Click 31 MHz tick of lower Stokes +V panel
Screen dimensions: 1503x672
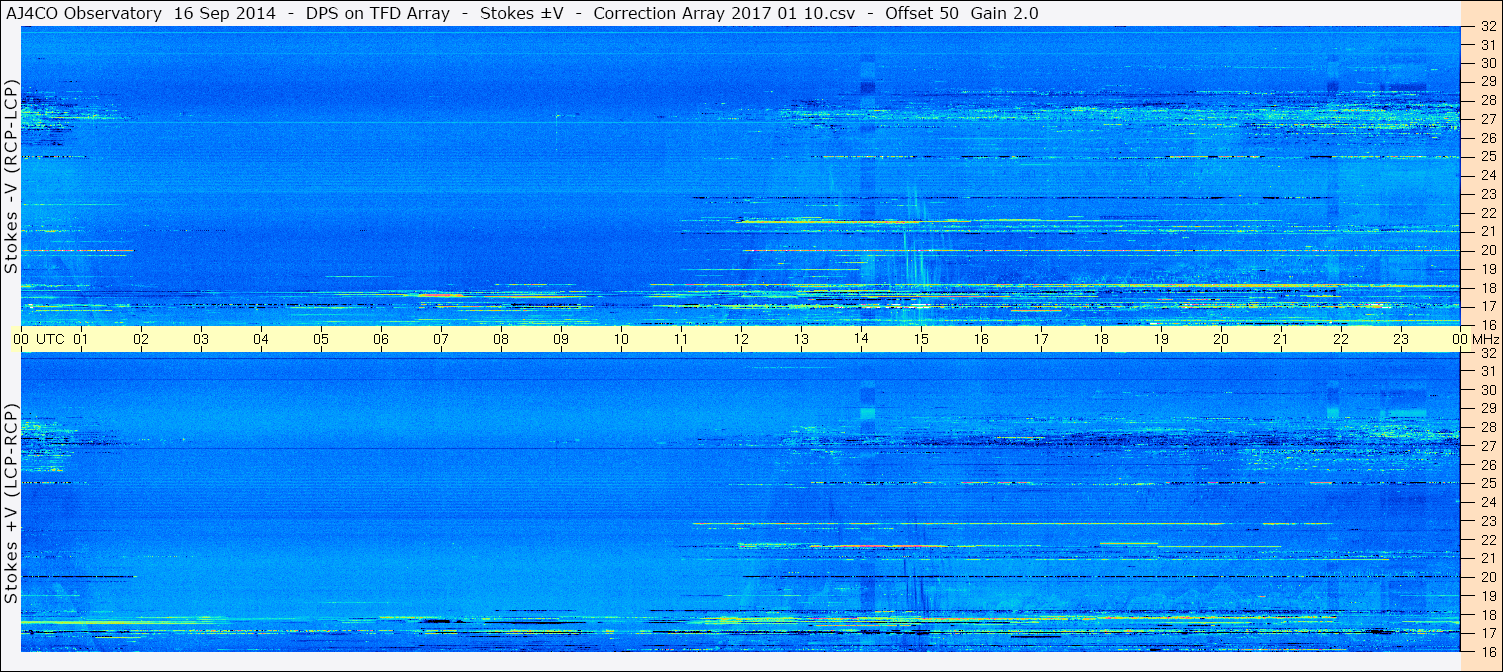point(1487,371)
